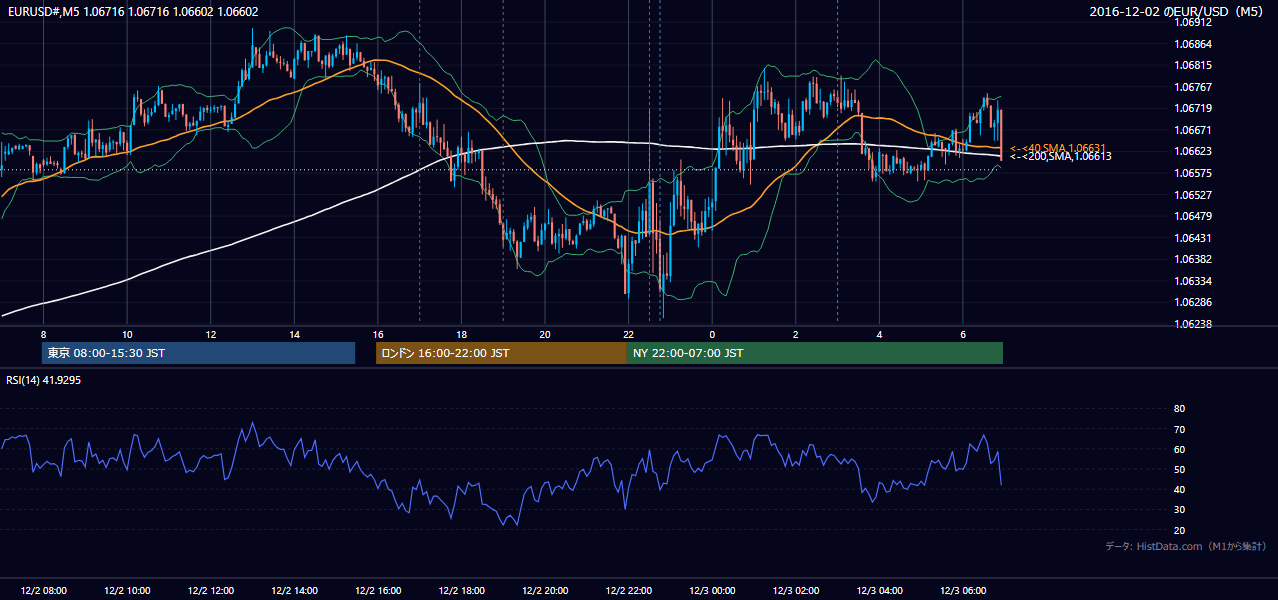The width and height of the screenshot is (1278, 600).
Task: Click price axis label 1.06912
Action: coord(1193,22)
